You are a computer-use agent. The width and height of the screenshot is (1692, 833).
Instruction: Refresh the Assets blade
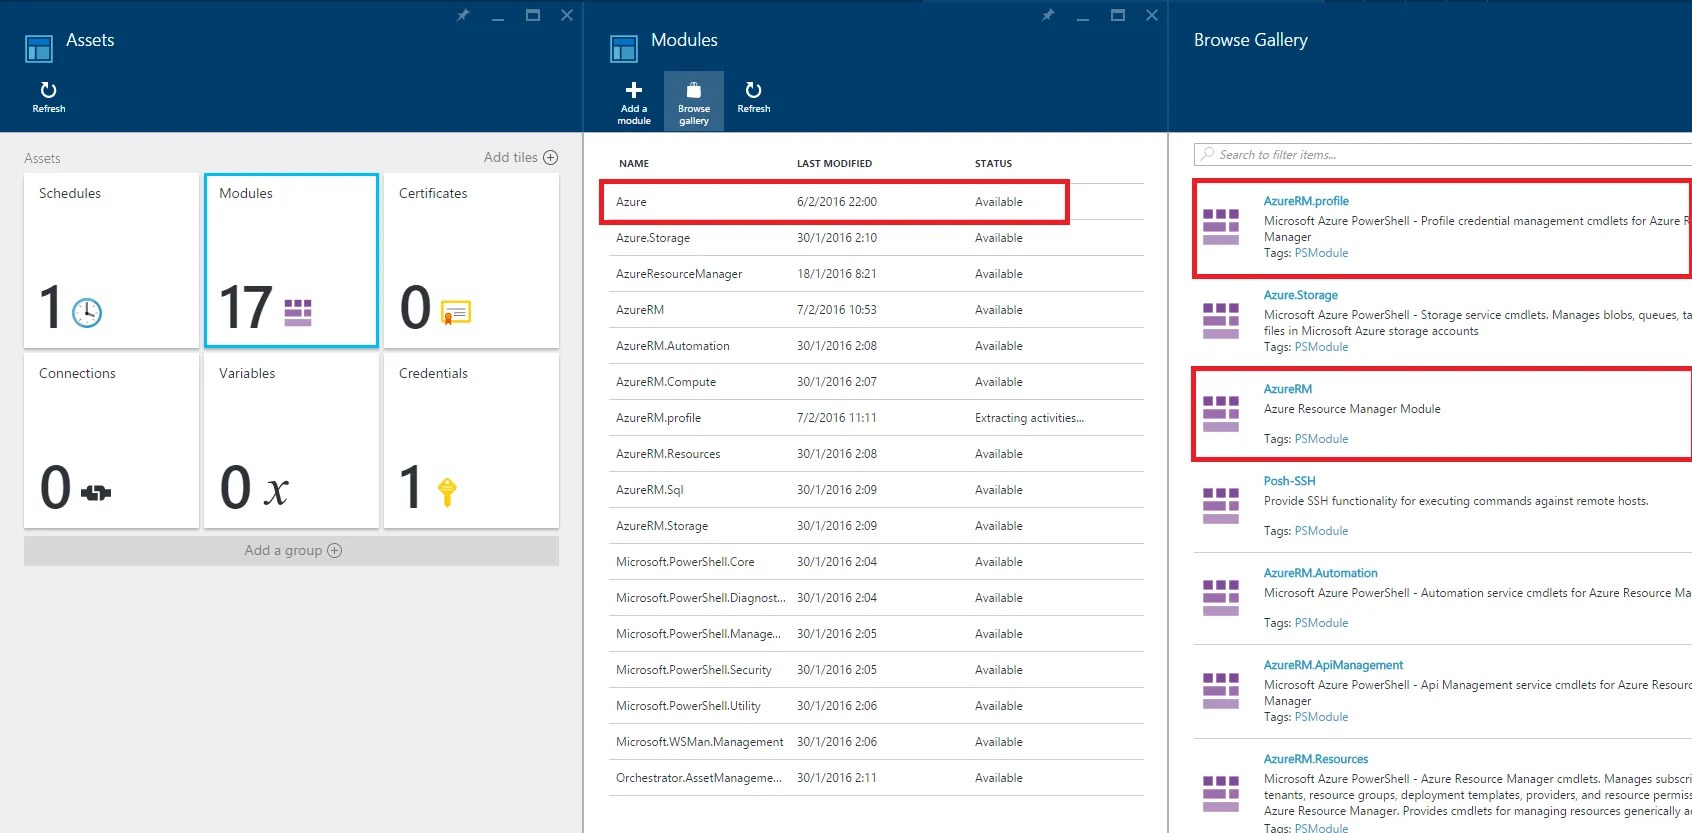click(x=48, y=97)
